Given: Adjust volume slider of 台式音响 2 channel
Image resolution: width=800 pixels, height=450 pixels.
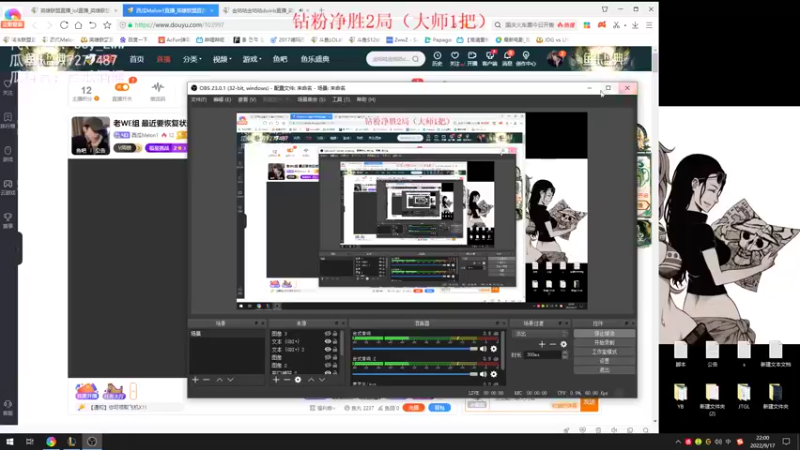Looking at the screenshot, I should click(415, 374).
